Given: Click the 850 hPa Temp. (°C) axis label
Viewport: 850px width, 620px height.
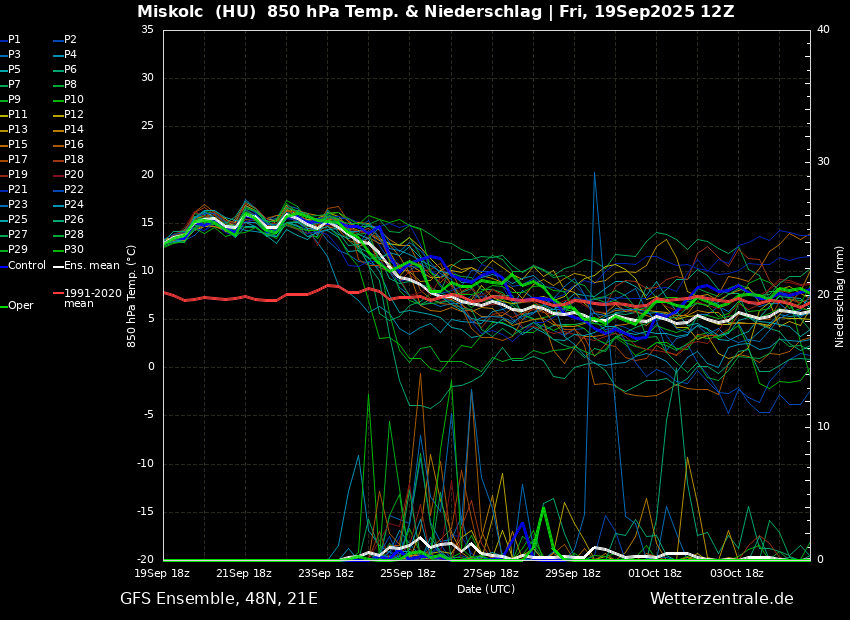Looking at the screenshot, I should [132, 296].
